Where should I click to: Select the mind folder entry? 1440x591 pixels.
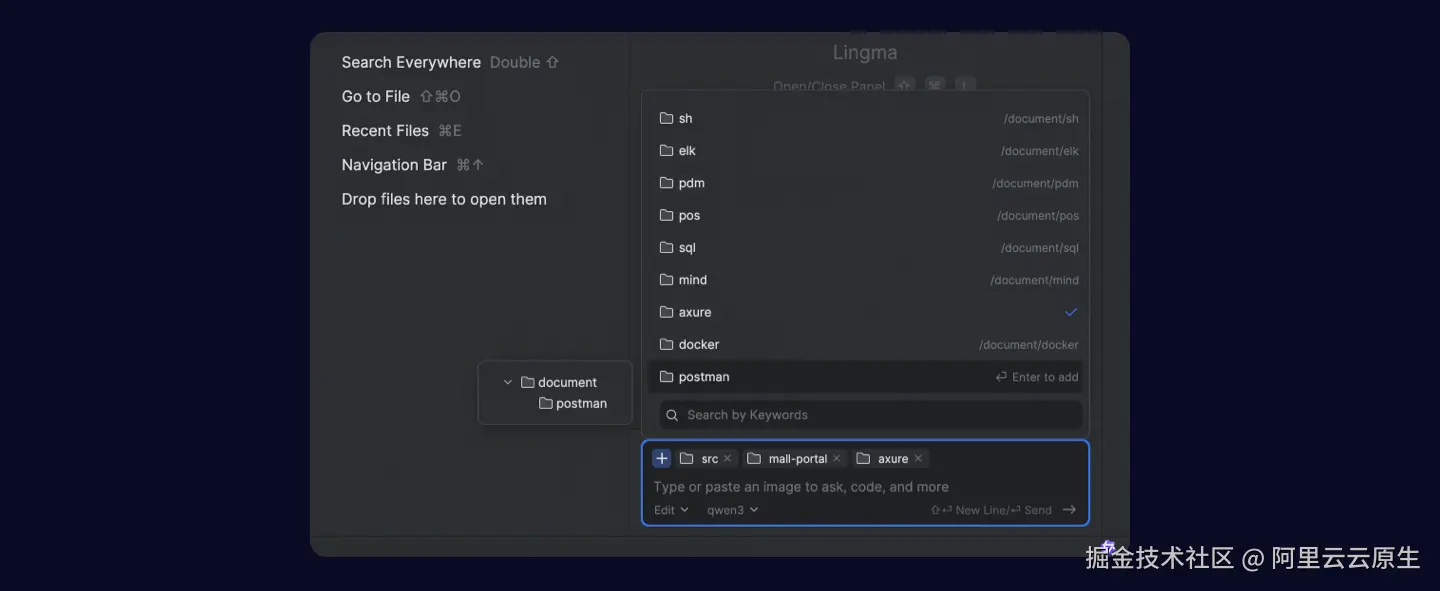pos(868,280)
